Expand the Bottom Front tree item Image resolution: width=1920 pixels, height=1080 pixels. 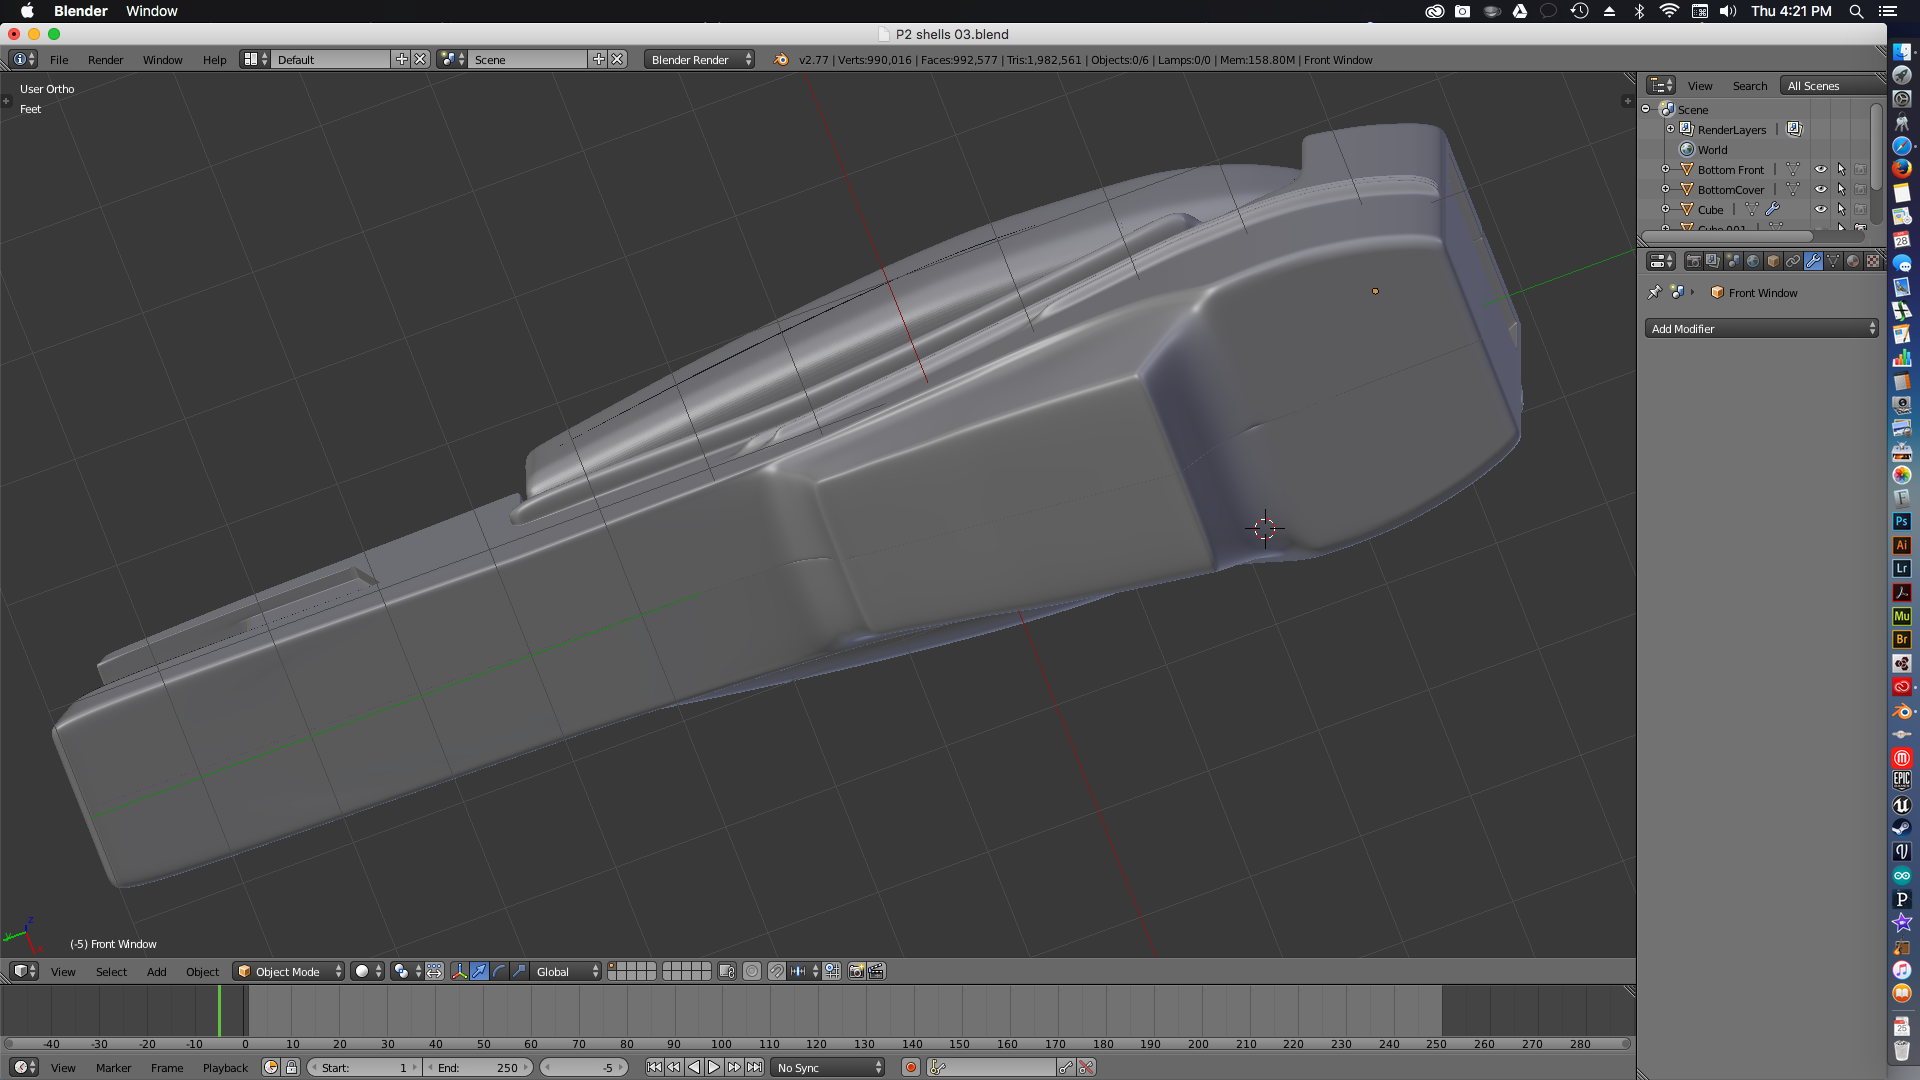click(x=1665, y=169)
